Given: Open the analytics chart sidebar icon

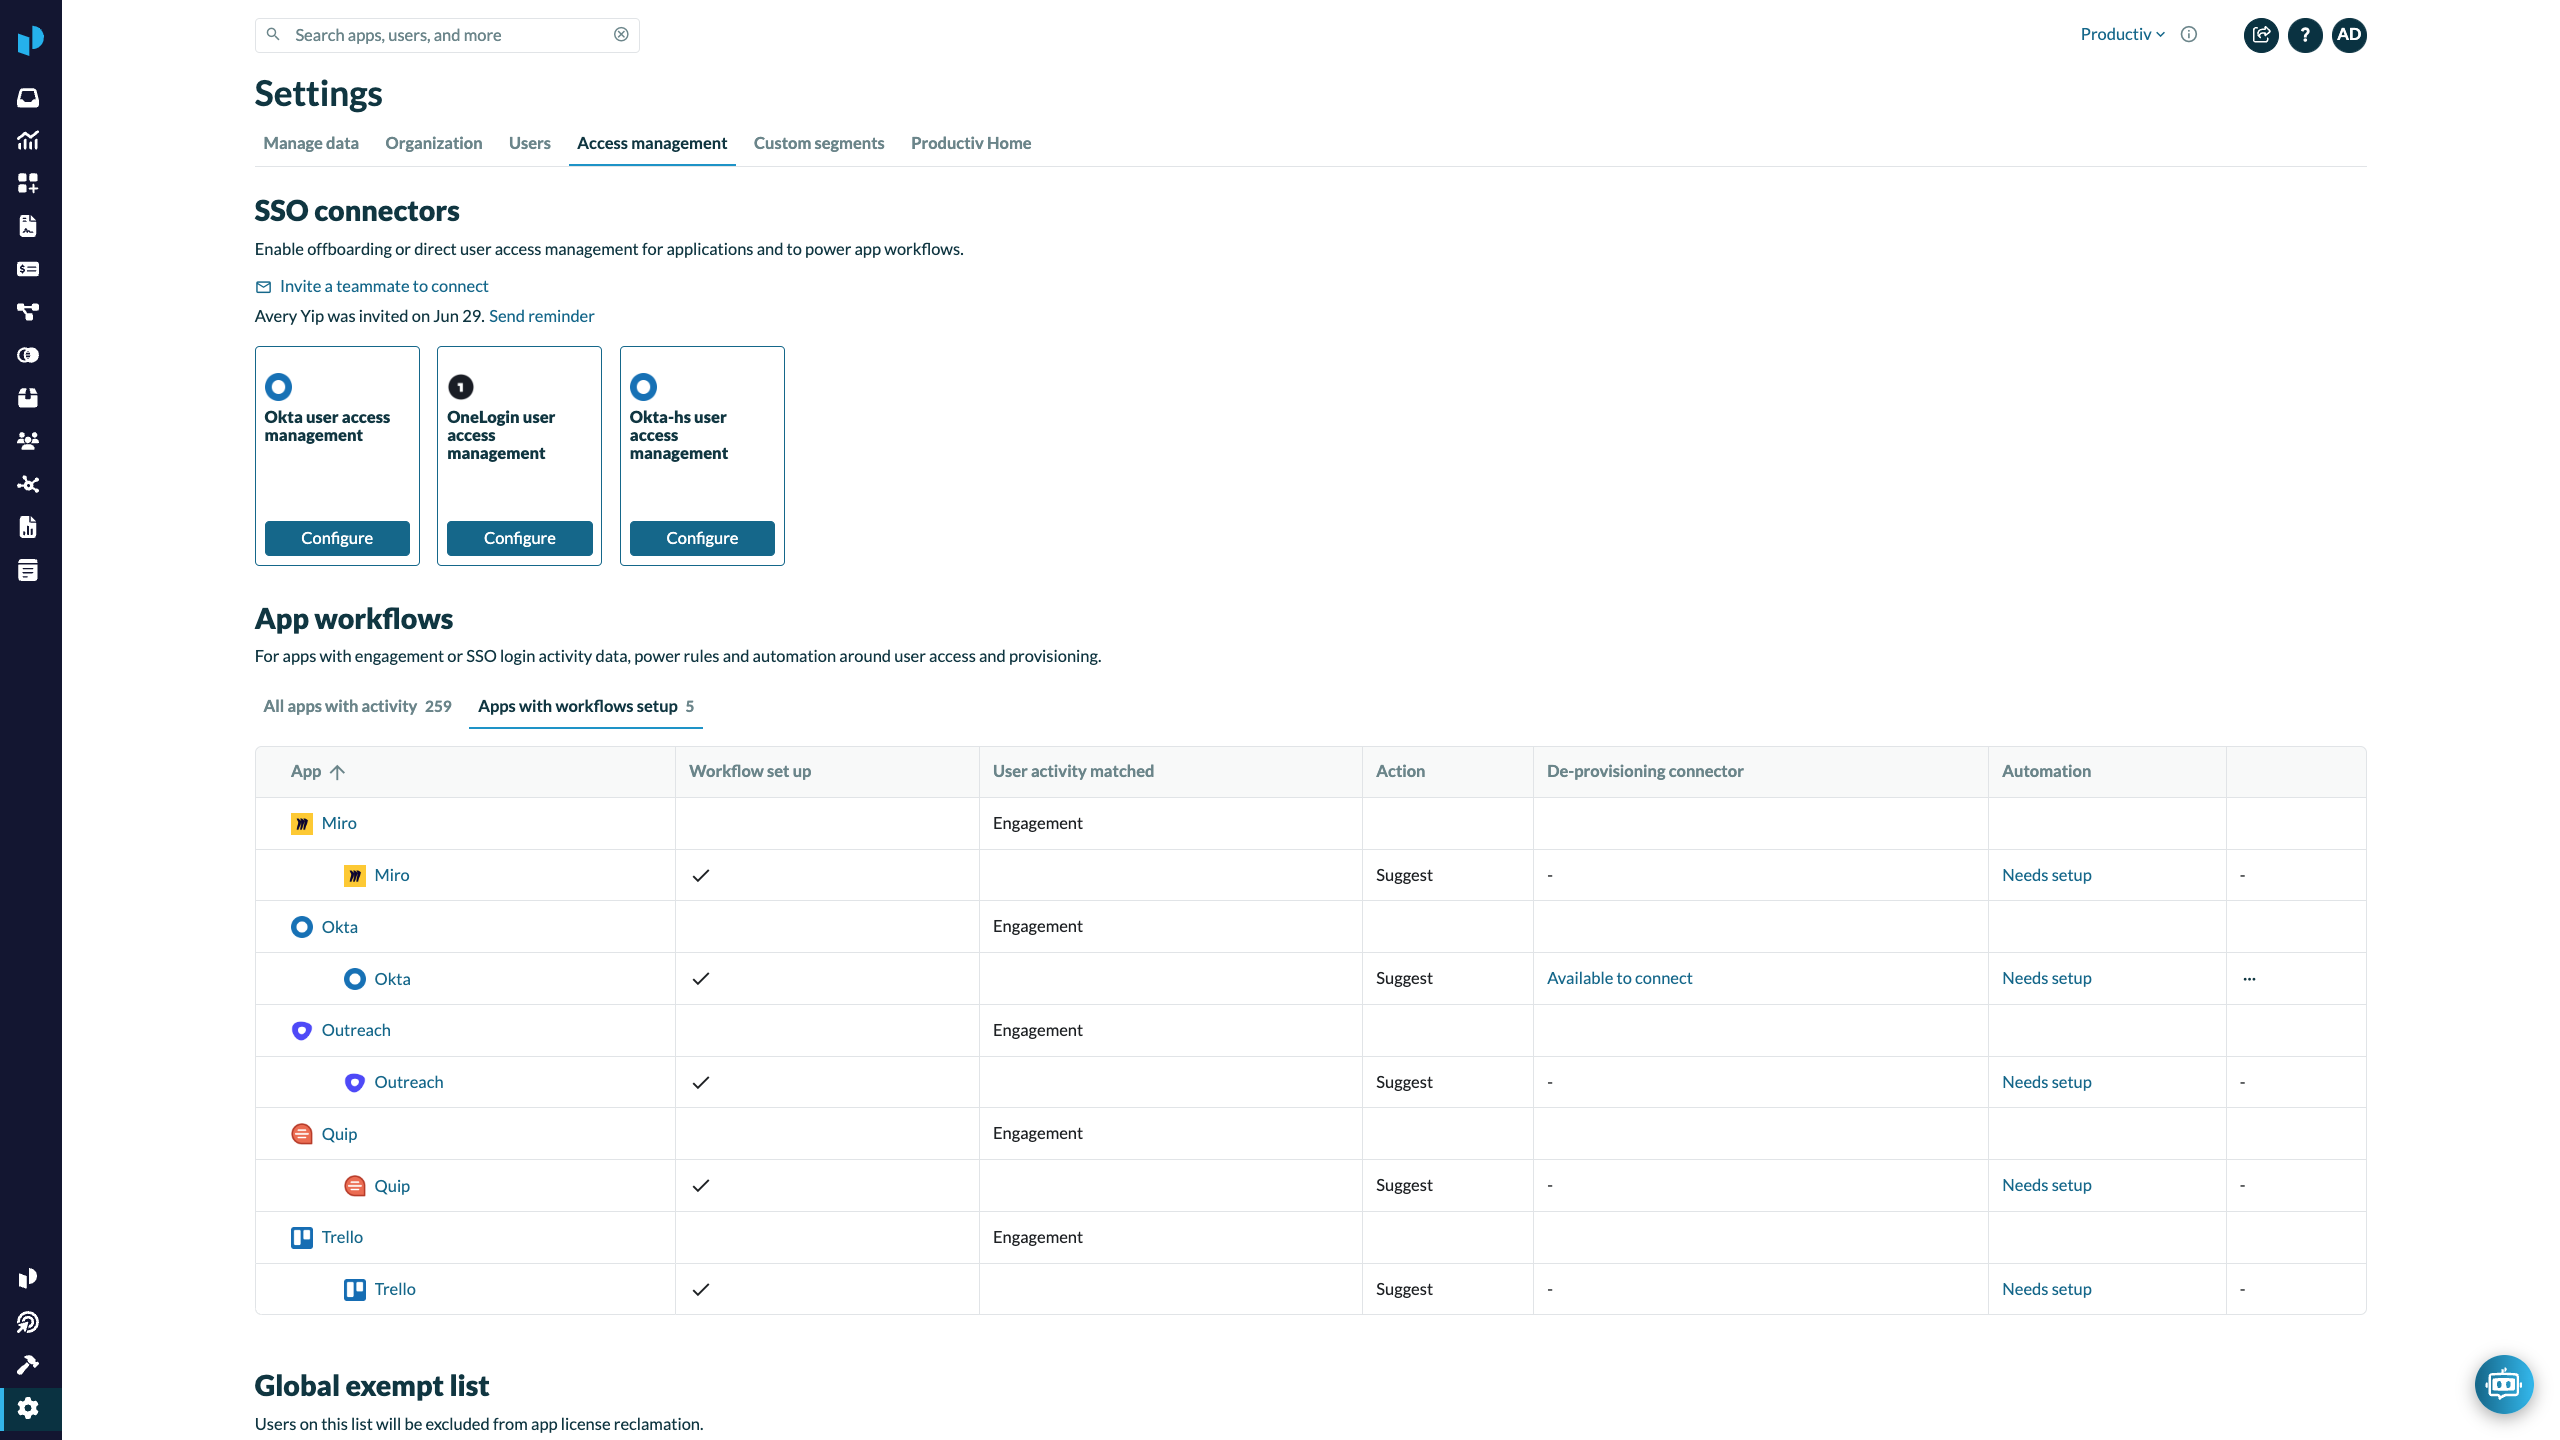Looking at the screenshot, I should tap(28, 141).
